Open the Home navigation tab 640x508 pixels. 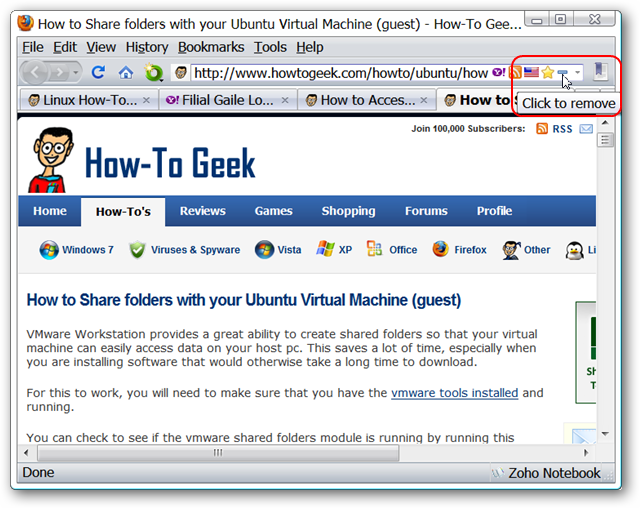point(50,211)
